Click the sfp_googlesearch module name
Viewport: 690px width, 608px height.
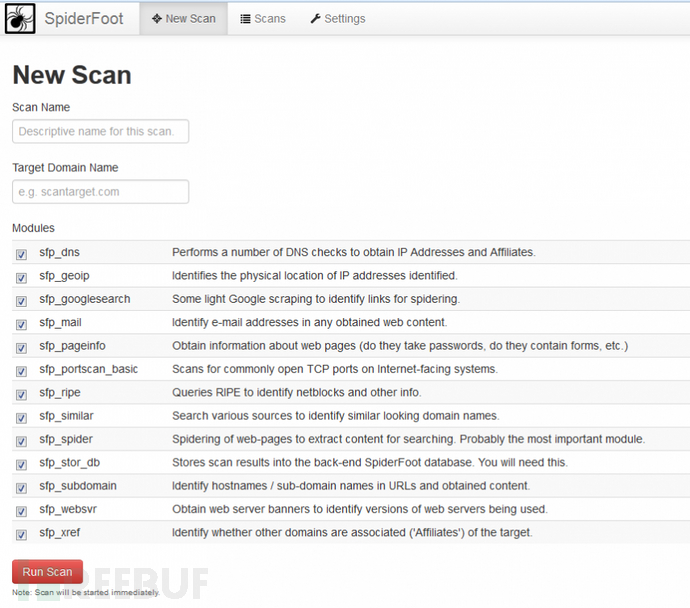pyautogui.click(x=85, y=299)
